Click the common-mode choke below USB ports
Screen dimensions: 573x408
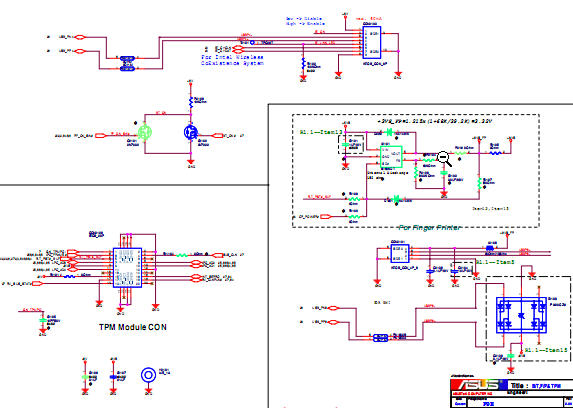(381, 337)
